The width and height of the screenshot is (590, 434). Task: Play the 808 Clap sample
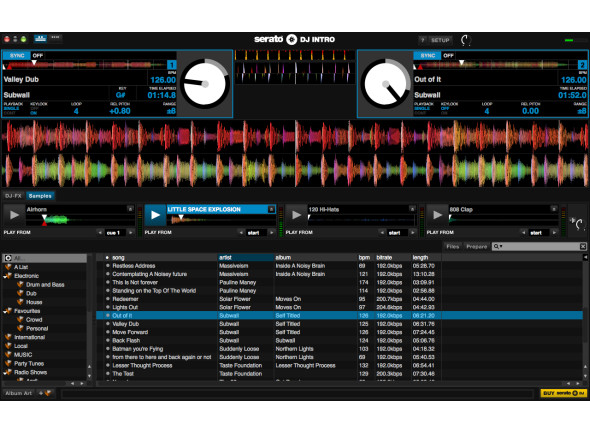click(437, 215)
